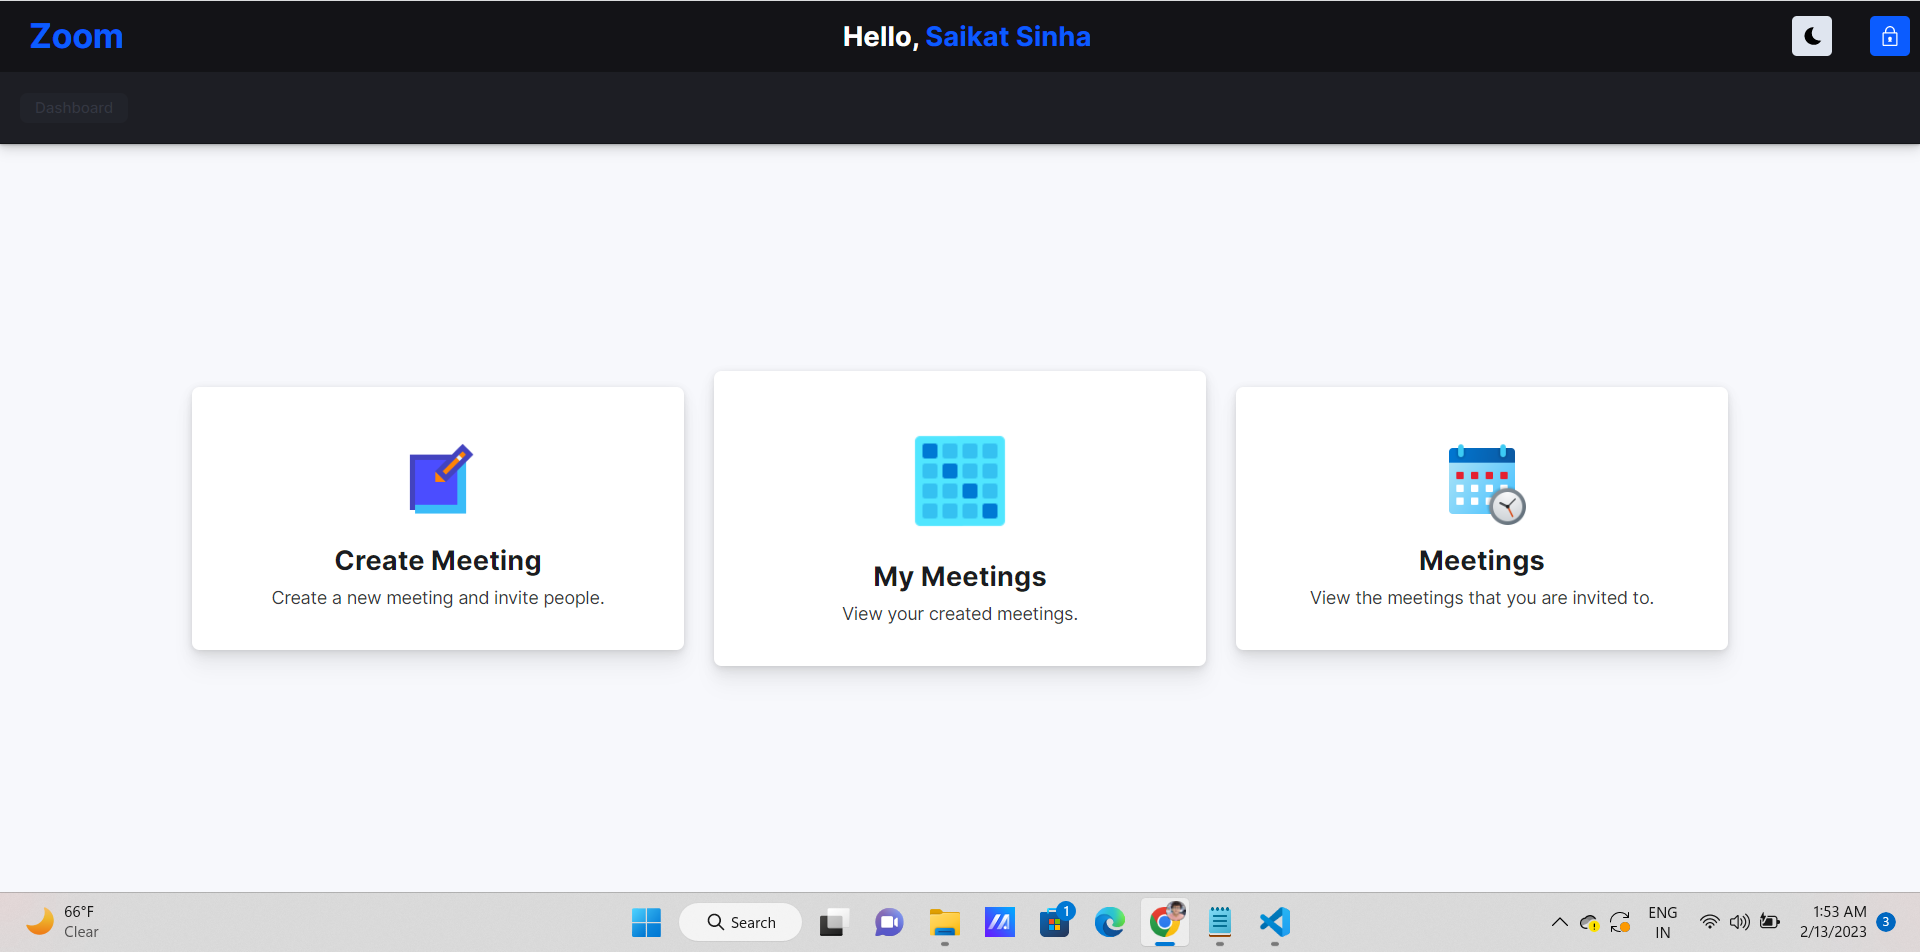Open File Explorer from the taskbar

coord(944,922)
